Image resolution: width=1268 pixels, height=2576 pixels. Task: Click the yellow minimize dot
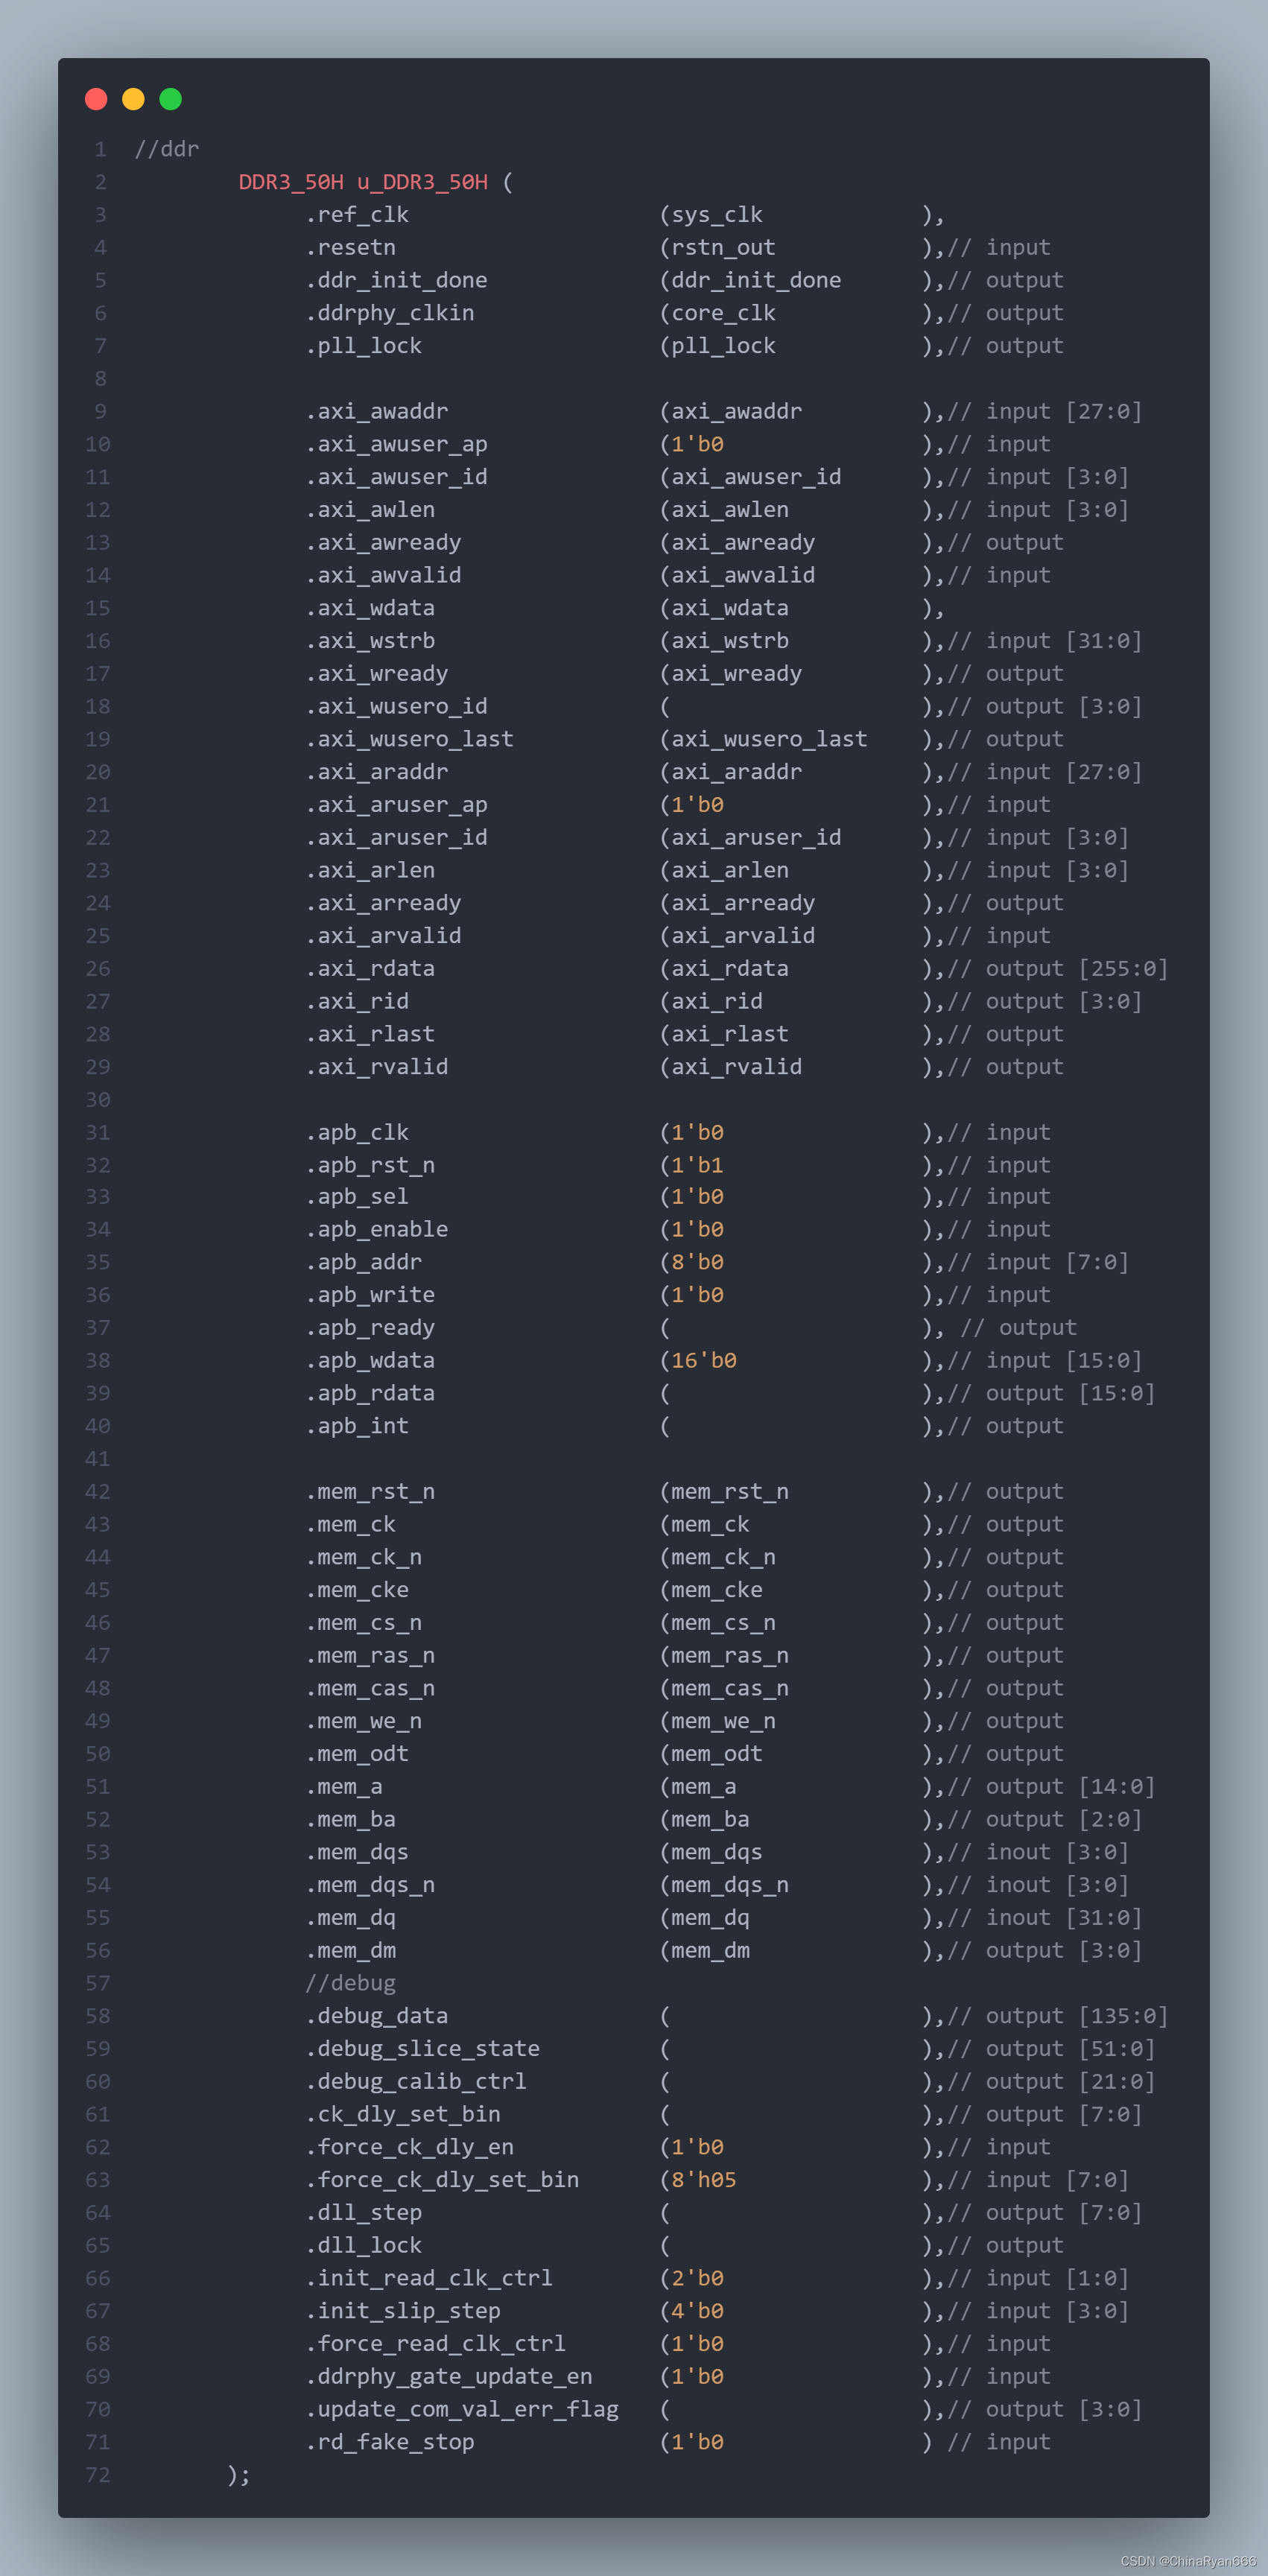pos(133,99)
